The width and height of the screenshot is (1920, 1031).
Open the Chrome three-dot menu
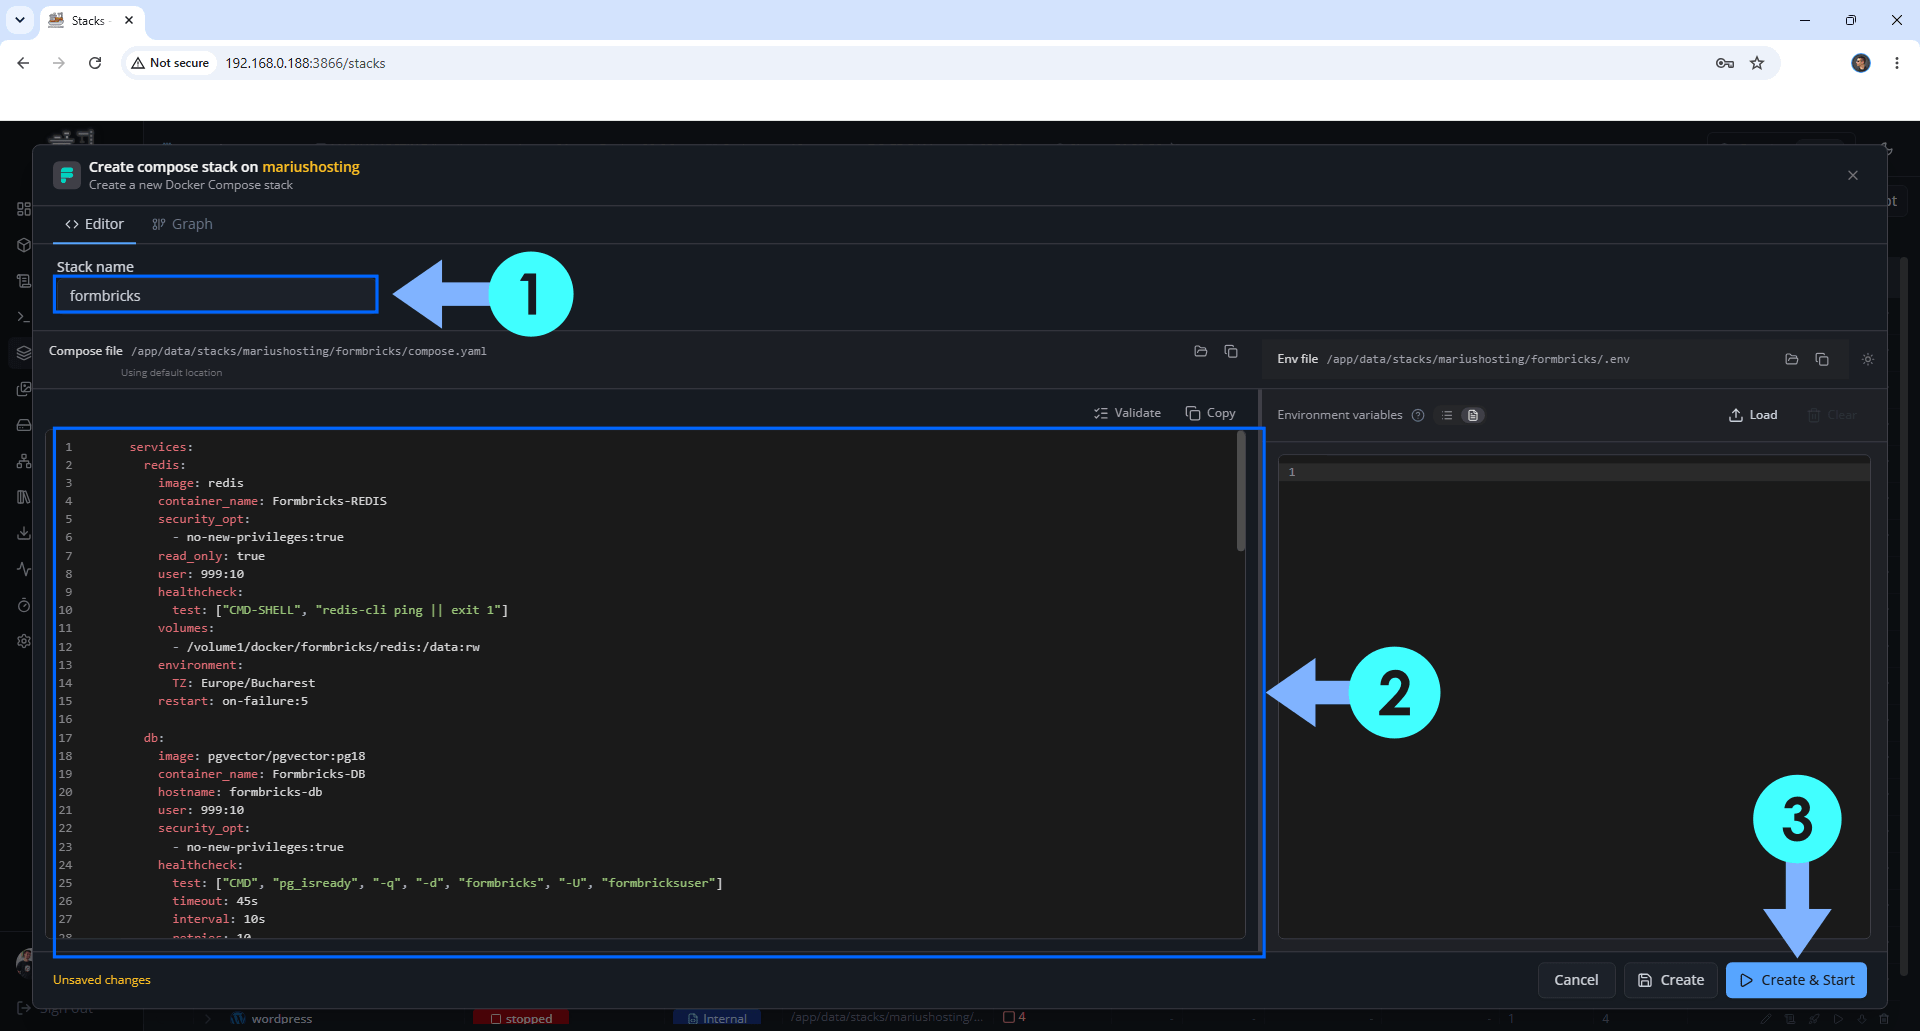coord(1897,63)
